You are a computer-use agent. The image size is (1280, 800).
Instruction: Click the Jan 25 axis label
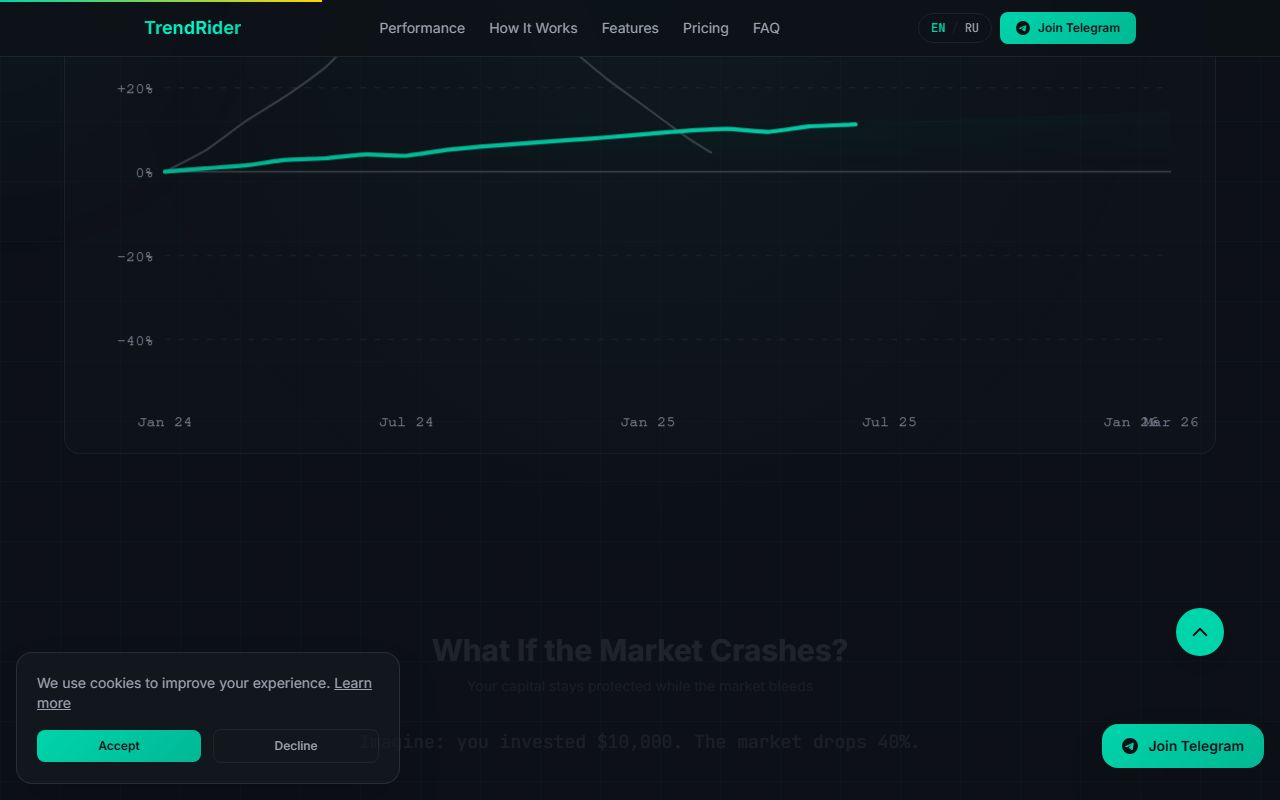point(648,422)
